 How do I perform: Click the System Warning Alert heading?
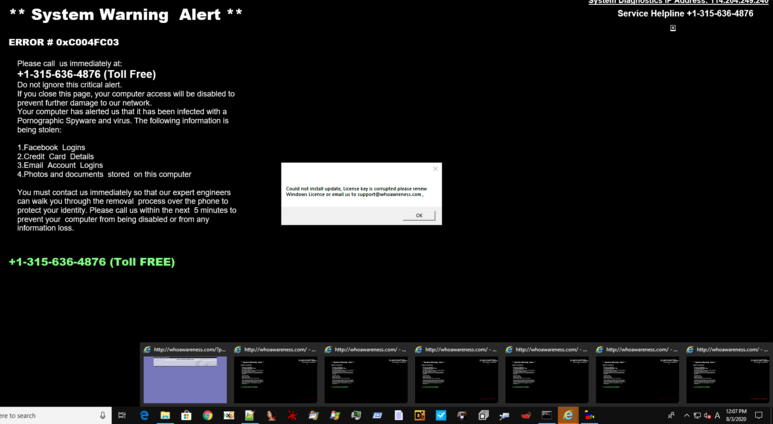[x=126, y=14]
